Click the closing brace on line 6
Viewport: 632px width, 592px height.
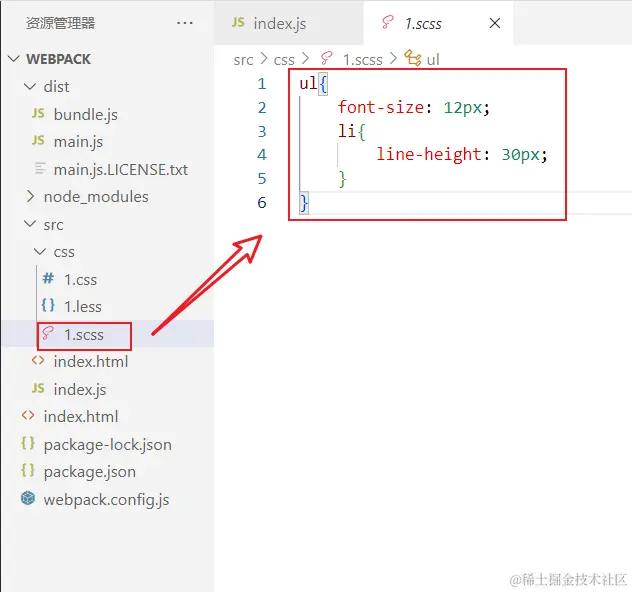304,203
